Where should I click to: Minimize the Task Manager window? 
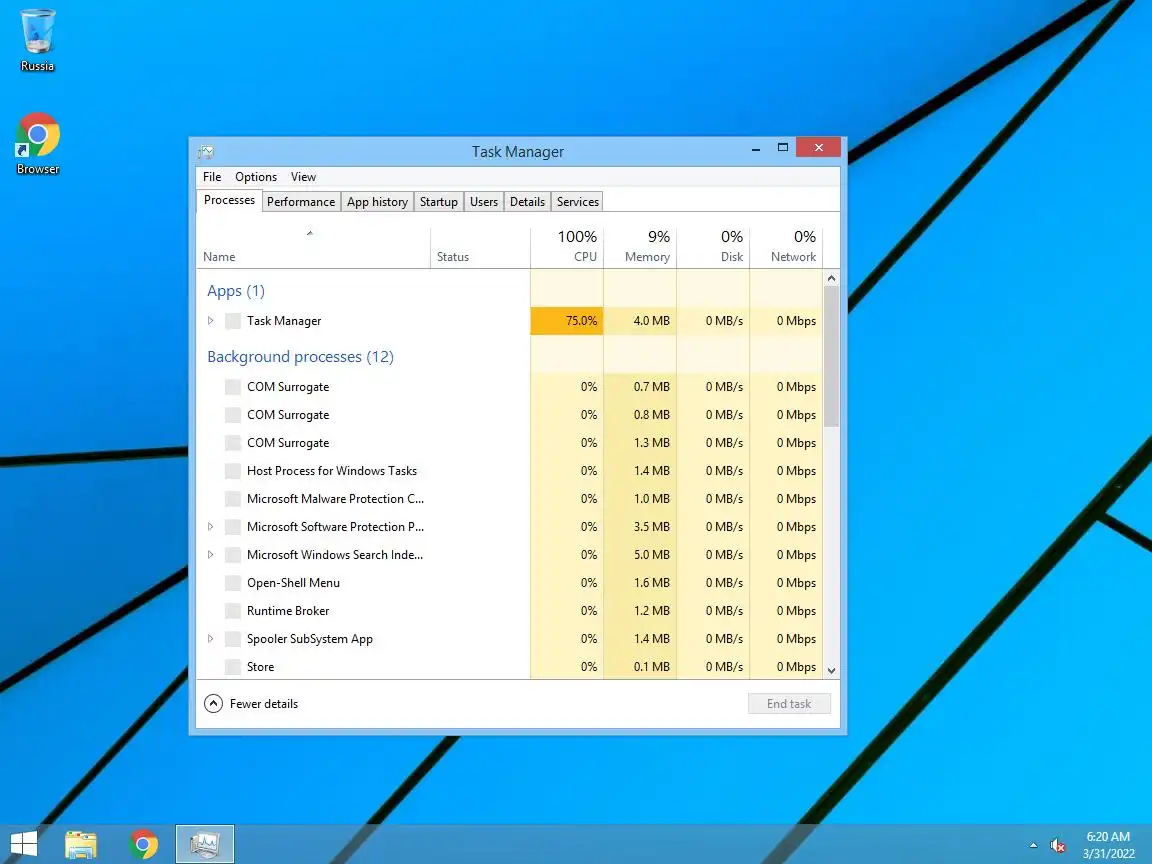(755, 148)
